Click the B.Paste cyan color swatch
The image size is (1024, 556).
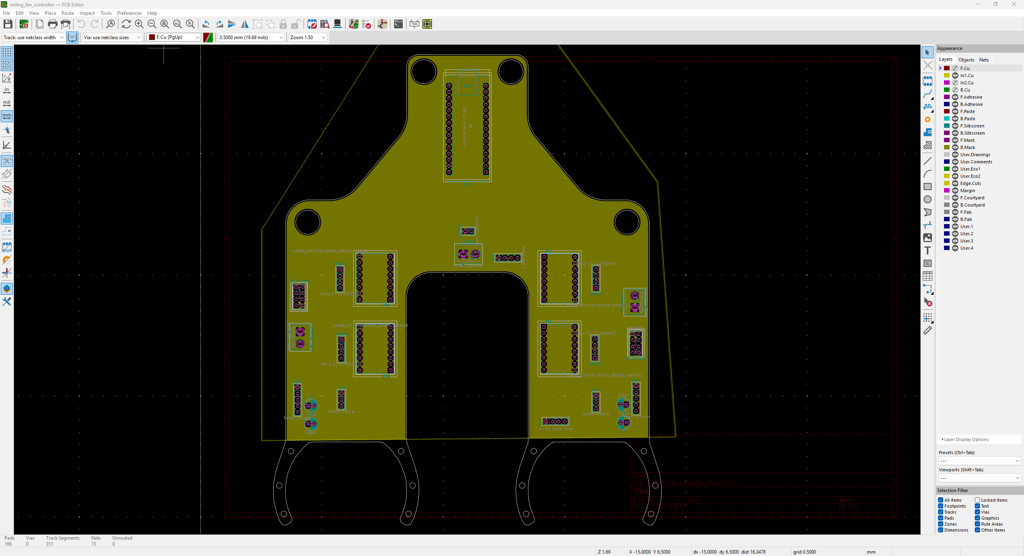(x=947, y=119)
